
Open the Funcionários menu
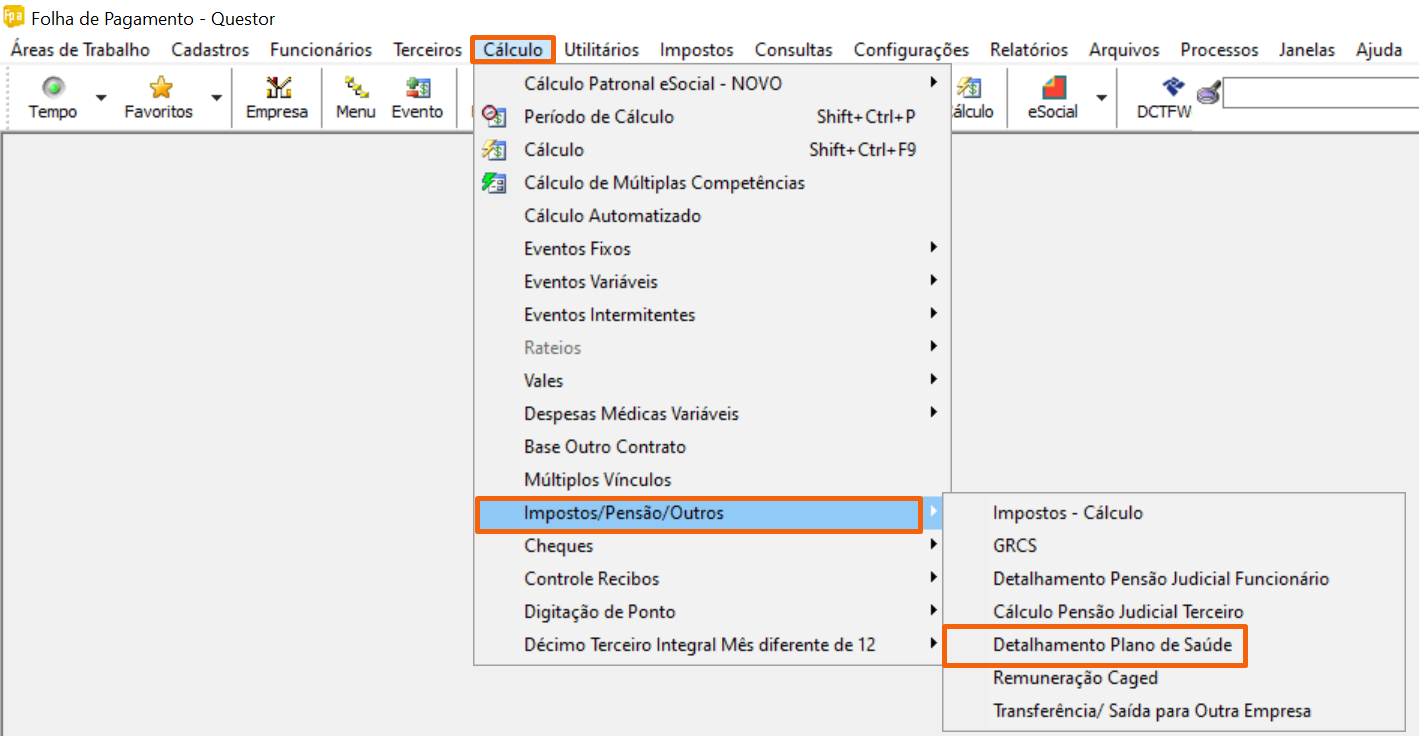(x=321, y=49)
